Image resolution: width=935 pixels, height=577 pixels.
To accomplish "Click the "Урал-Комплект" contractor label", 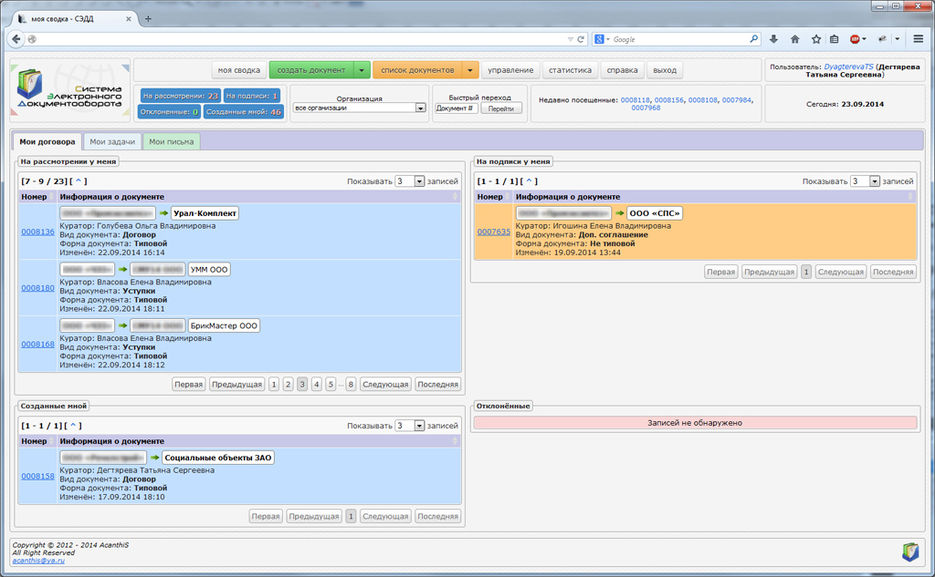I will tap(205, 213).
